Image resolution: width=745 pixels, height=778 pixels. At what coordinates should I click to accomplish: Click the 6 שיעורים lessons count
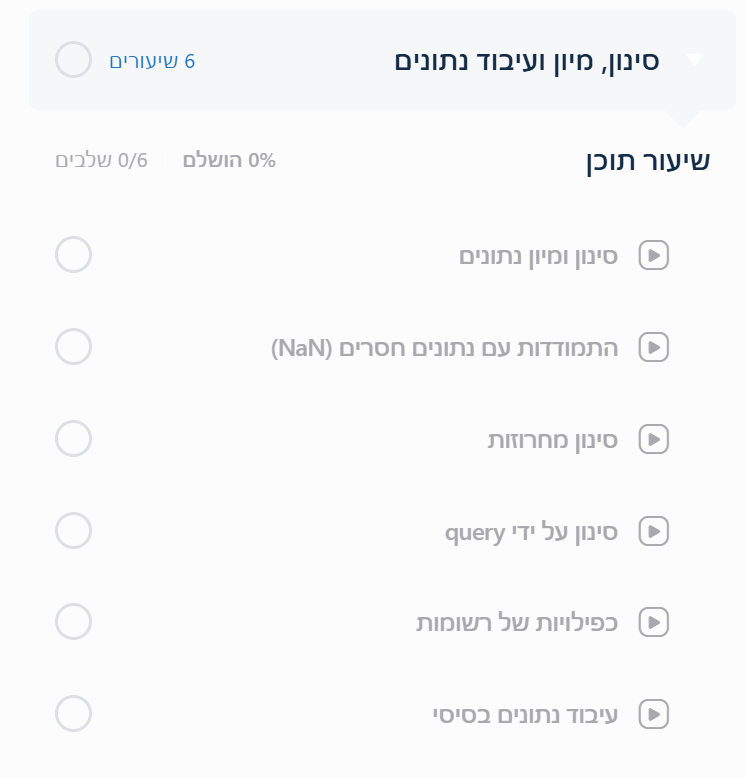tap(152, 61)
